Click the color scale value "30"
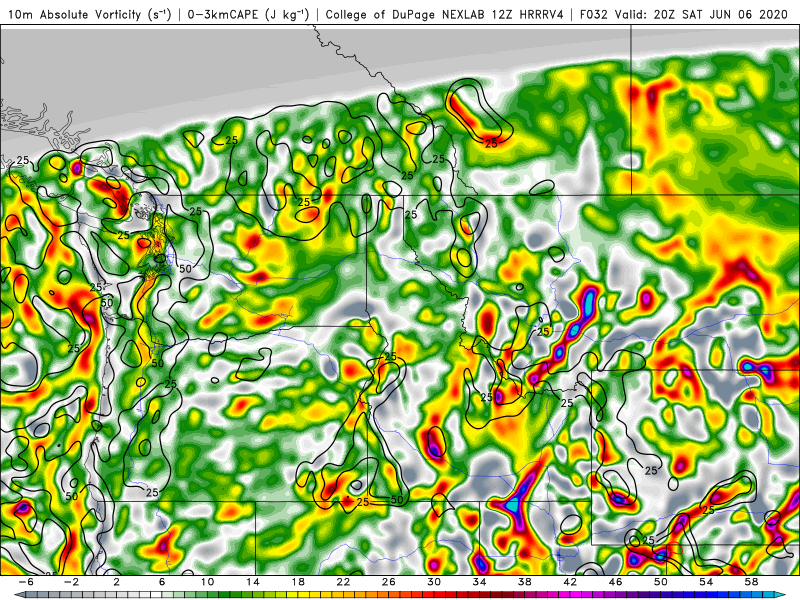The width and height of the screenshot is (800, 600). click(x=434, y=582)
